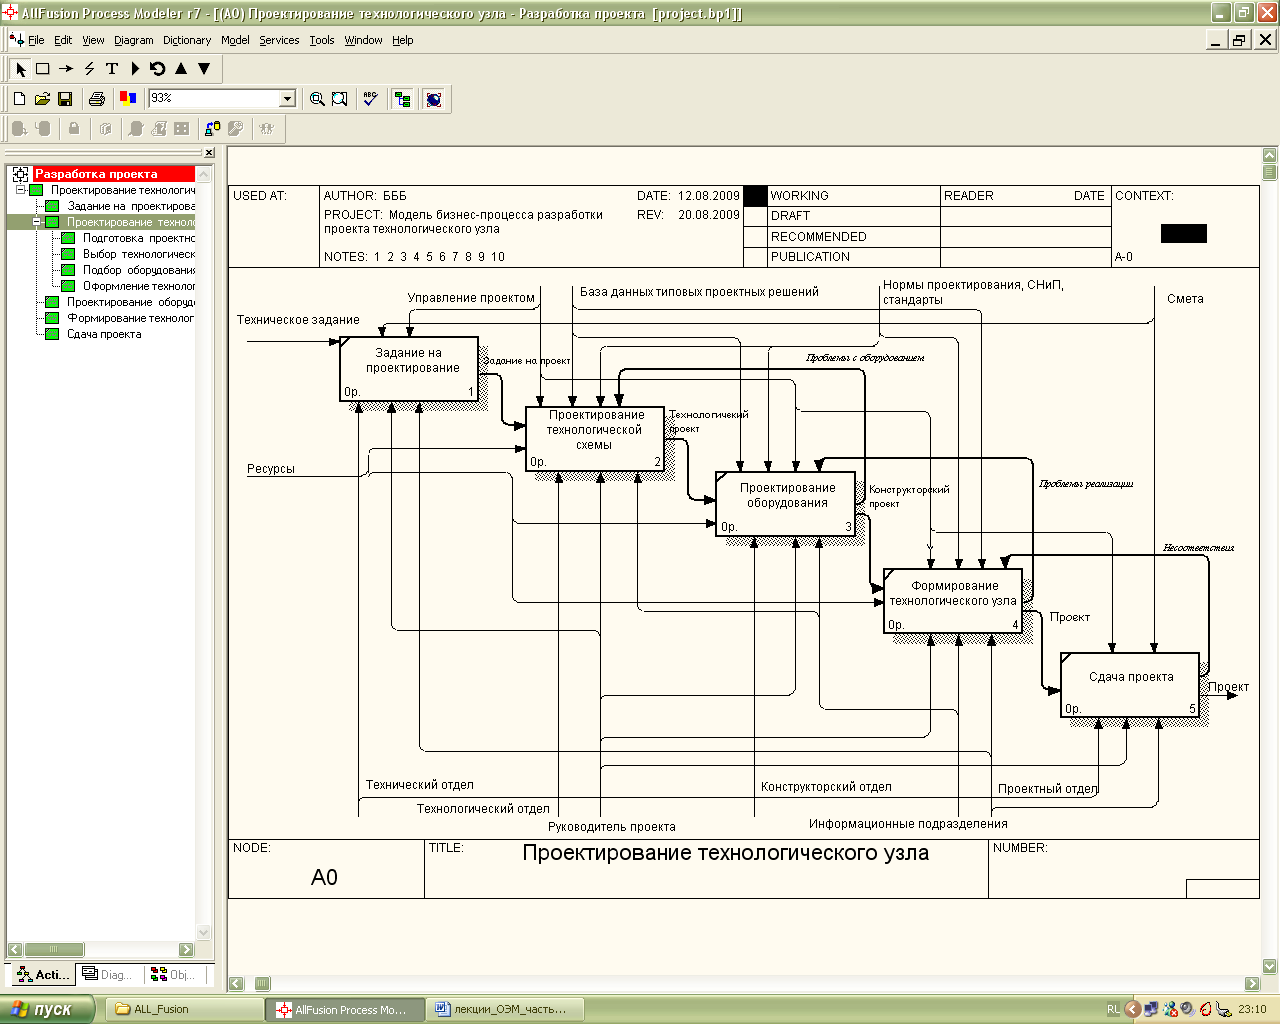
Task: Click the greyed lock toolbar icon
Action: (x=74, y=128)
